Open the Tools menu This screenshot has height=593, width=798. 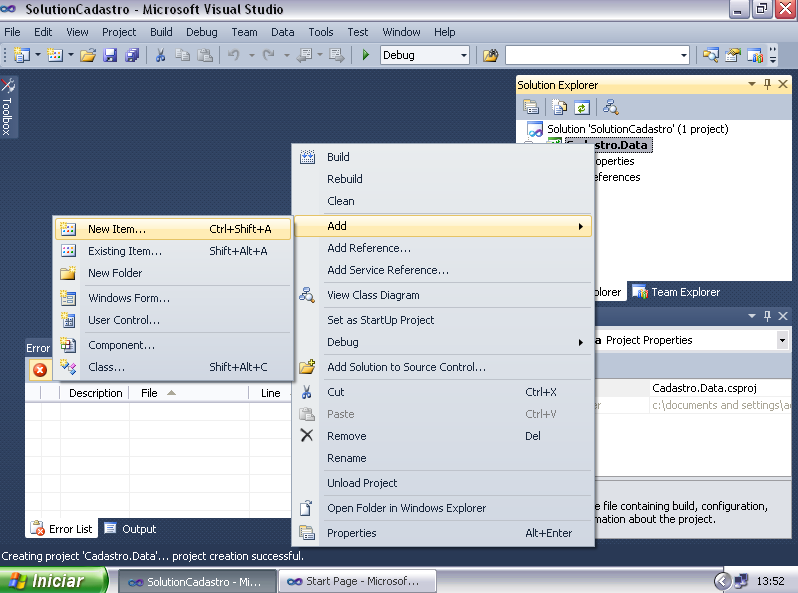(321, 32)
